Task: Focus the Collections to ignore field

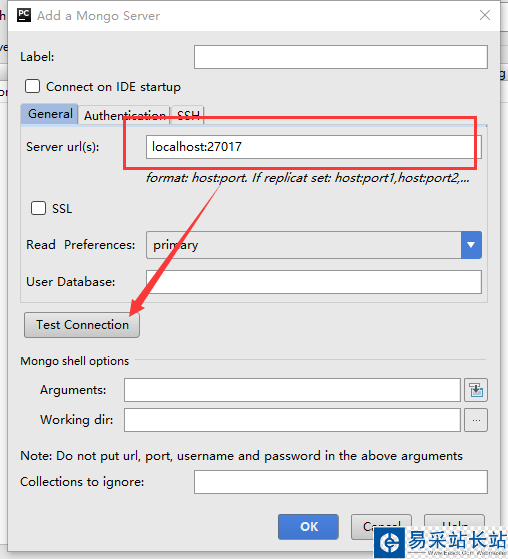Action: [x=341, y=482]
